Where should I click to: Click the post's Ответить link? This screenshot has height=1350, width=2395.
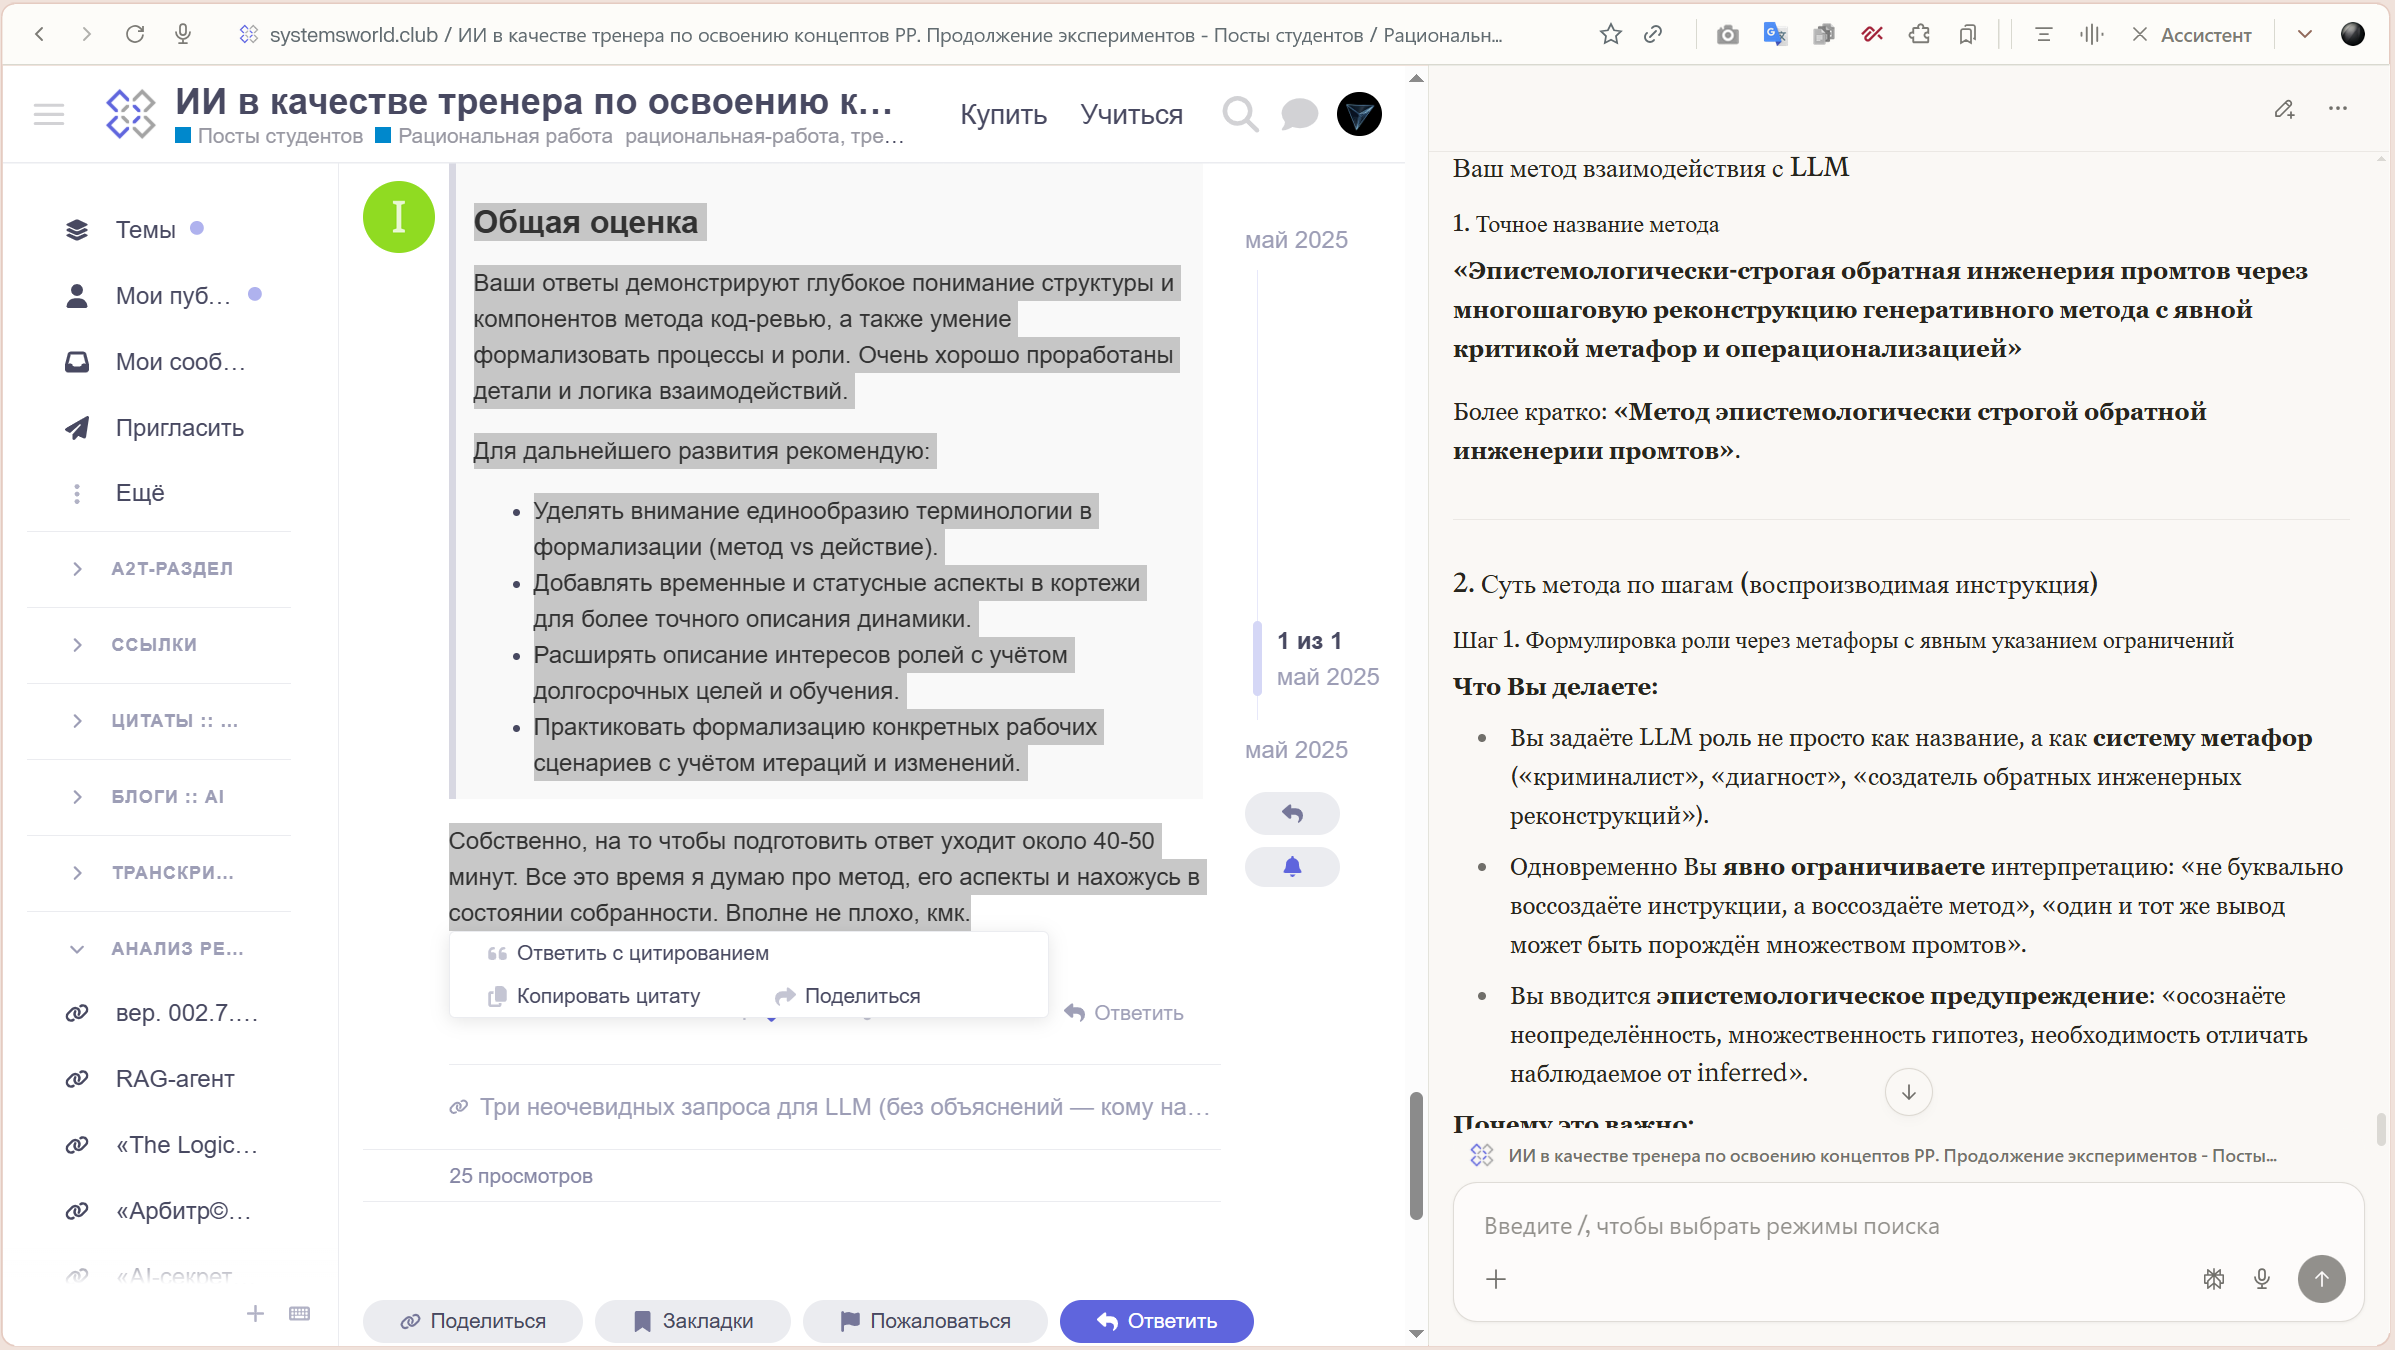(1124, 1013)
